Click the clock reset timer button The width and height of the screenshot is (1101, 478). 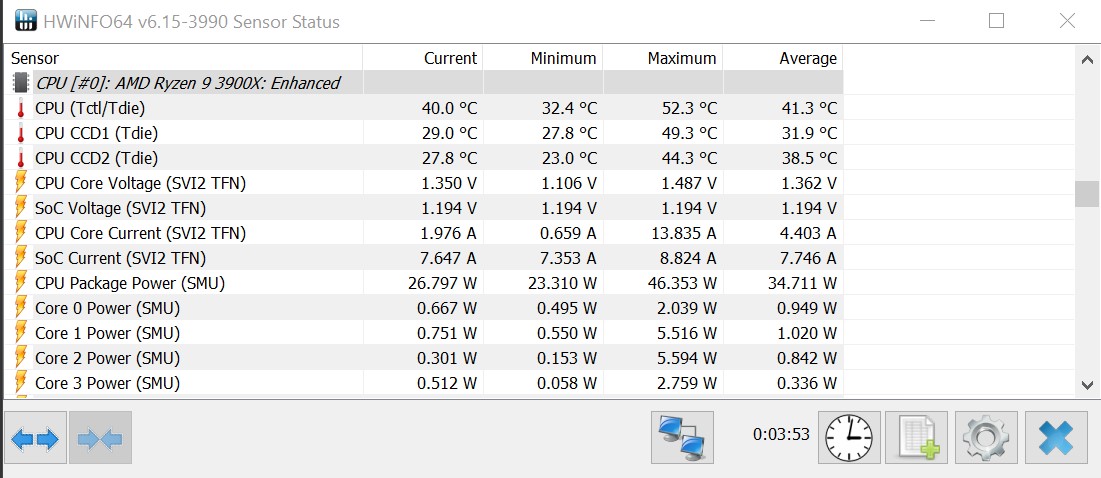[x=848, y=438]
